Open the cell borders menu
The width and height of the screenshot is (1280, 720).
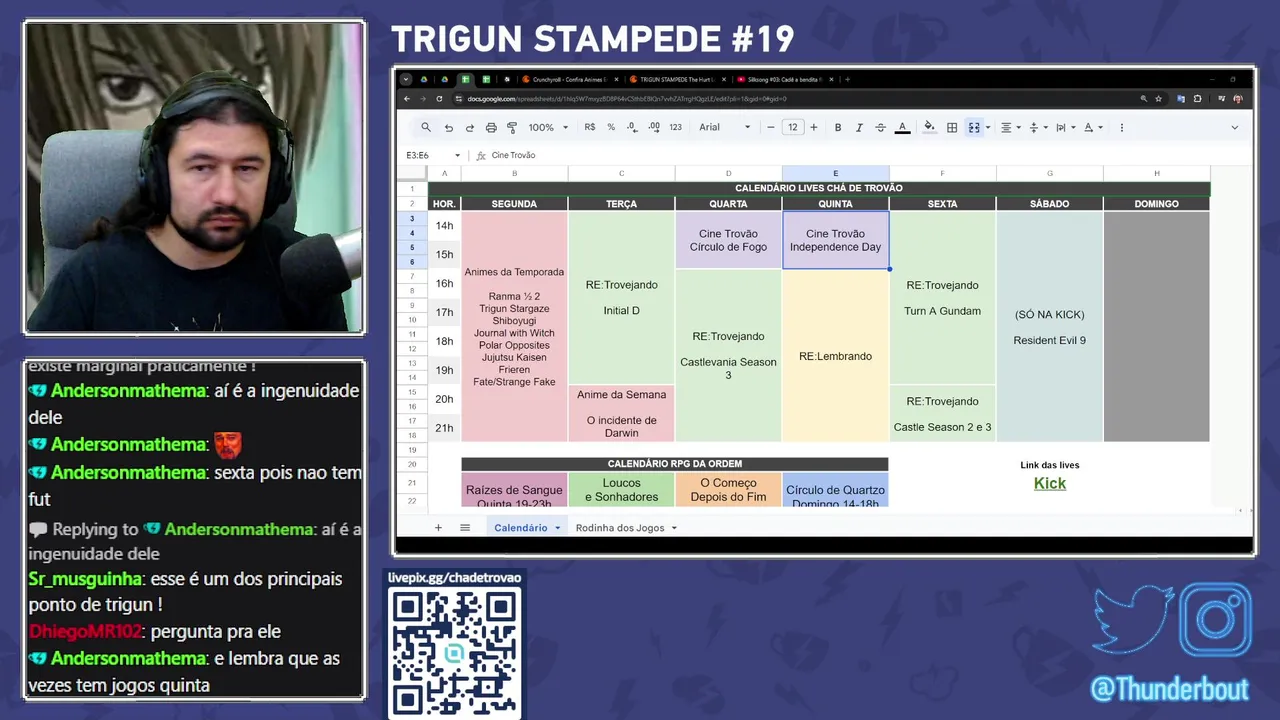click(x=952, y=127)
